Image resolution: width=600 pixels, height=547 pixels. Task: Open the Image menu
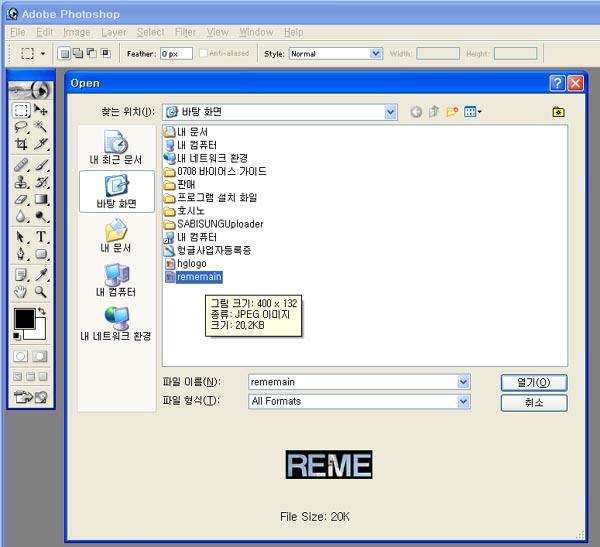click(77, 32)
